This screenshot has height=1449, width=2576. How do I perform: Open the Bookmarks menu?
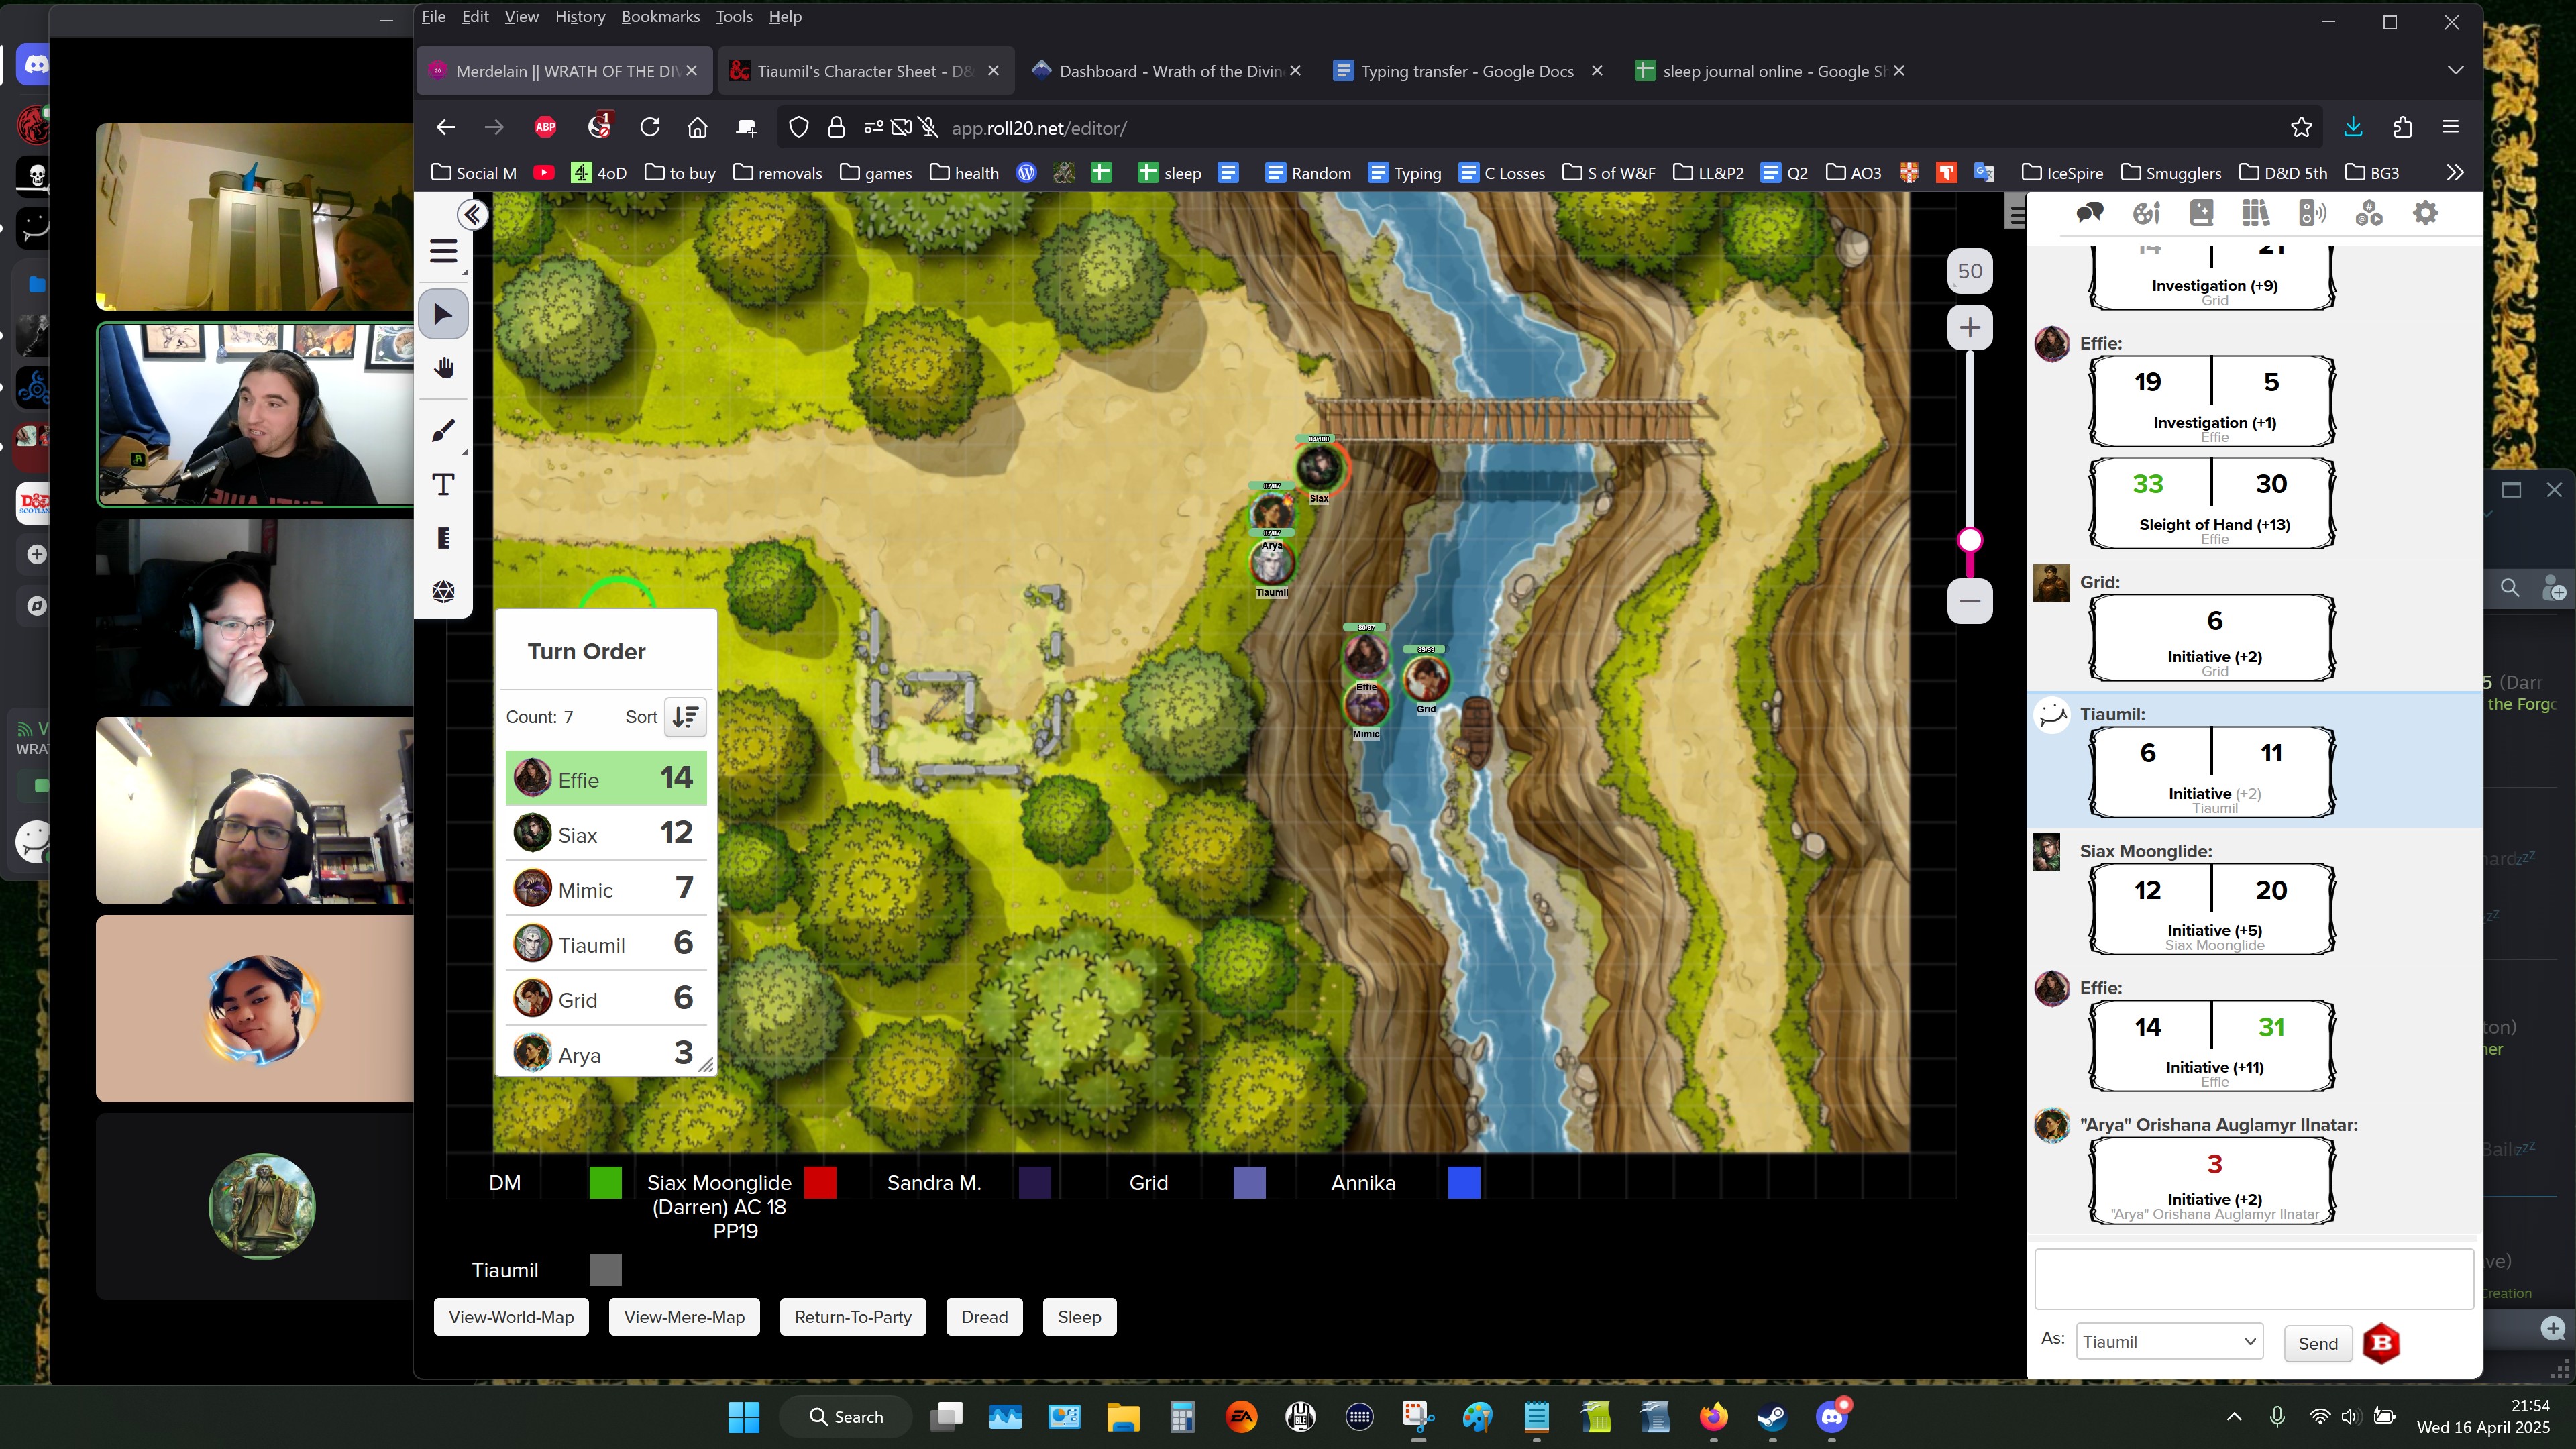[660, 17]
